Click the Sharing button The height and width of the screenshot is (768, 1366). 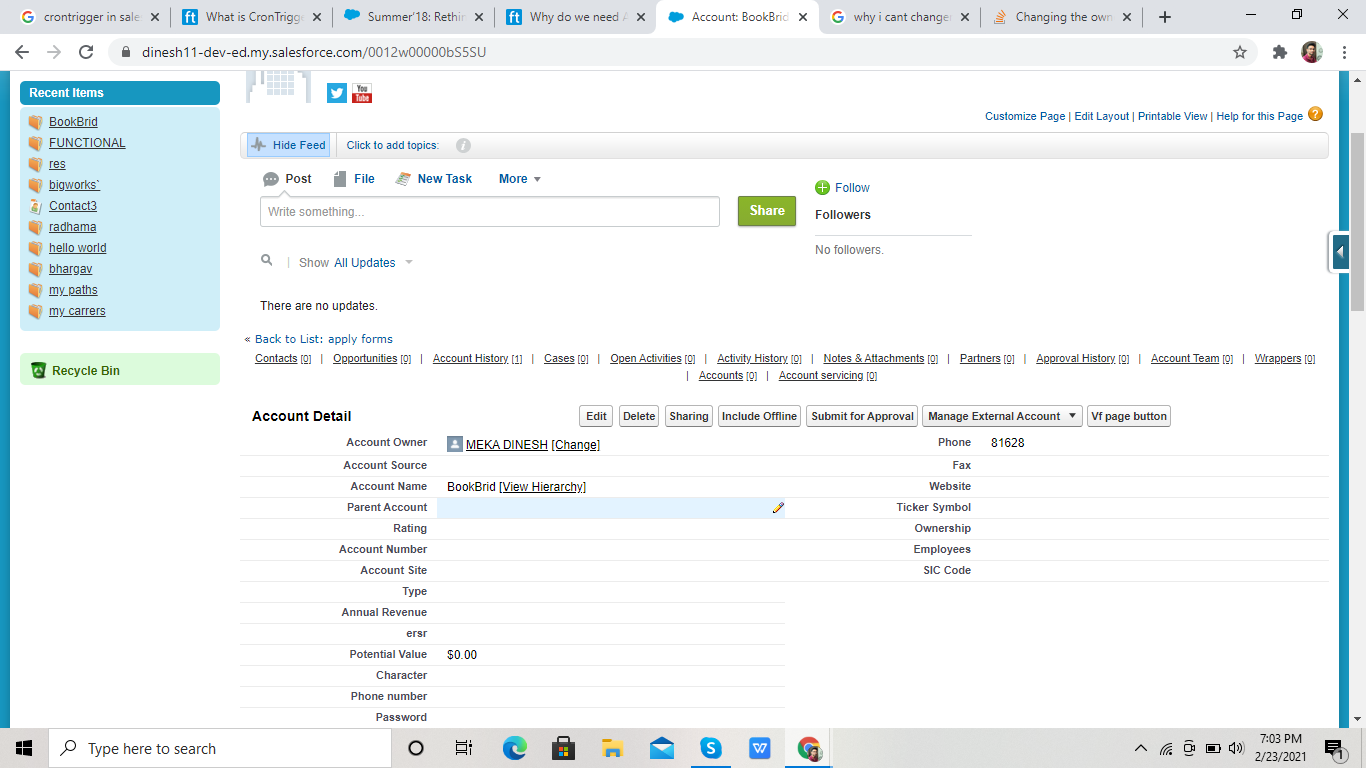(689, 416)
